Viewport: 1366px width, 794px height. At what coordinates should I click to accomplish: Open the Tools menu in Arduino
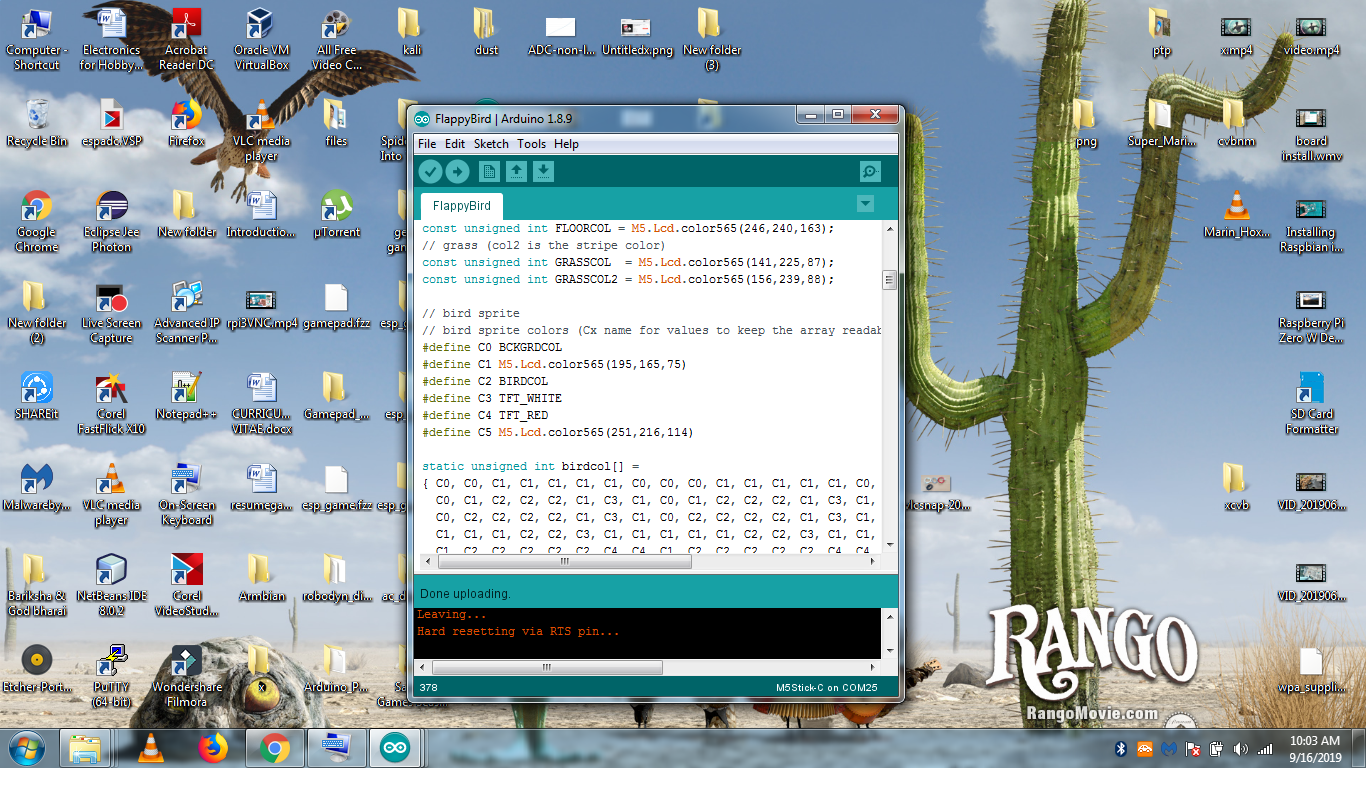pos(531,144)
